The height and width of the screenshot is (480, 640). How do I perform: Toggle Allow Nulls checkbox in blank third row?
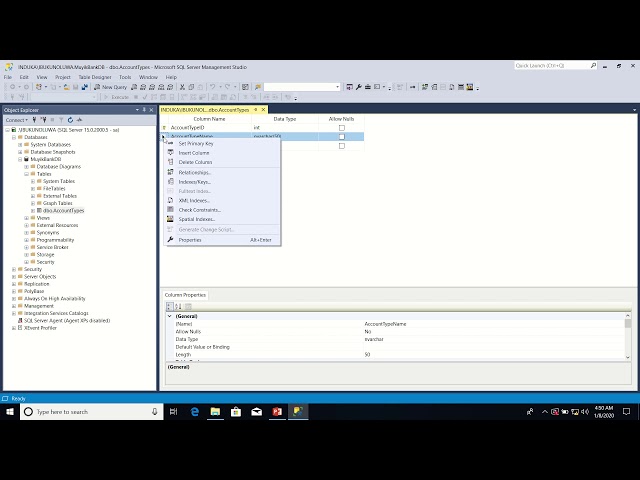click(x=342, y=146)
